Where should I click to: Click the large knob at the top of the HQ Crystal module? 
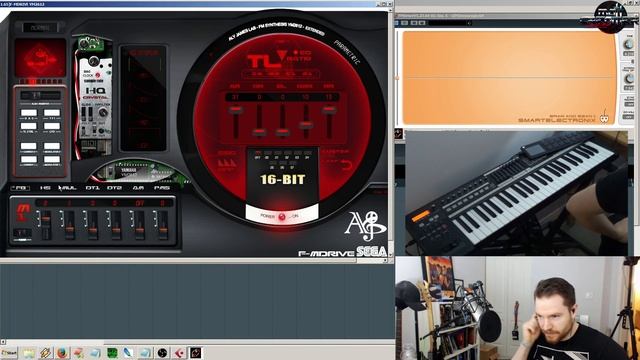94,61
